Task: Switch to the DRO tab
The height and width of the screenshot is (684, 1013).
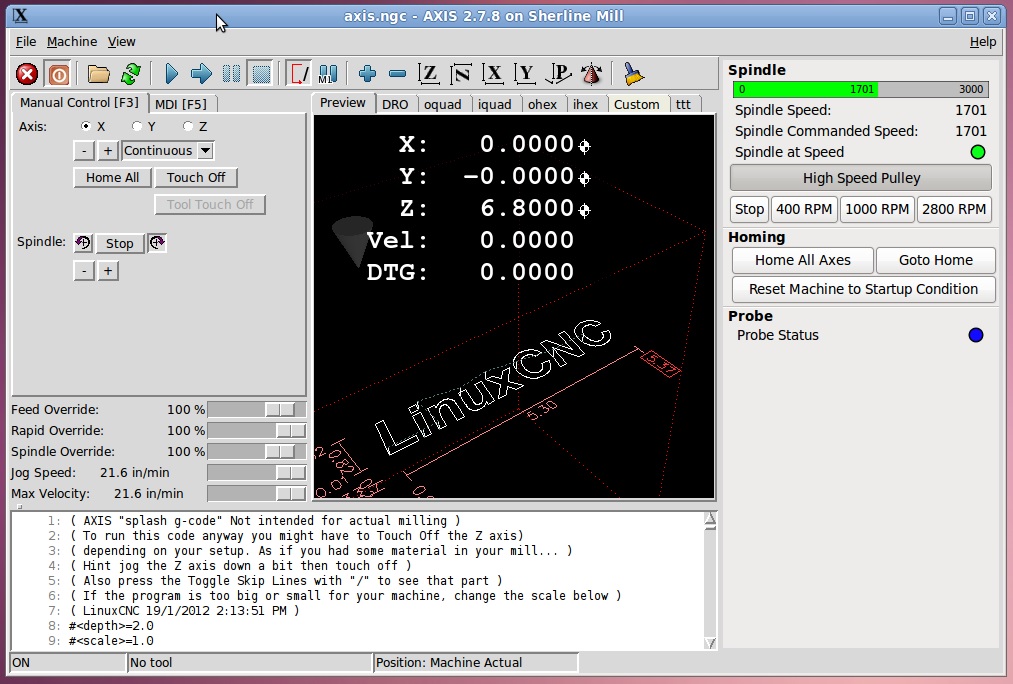Action: 395,104
